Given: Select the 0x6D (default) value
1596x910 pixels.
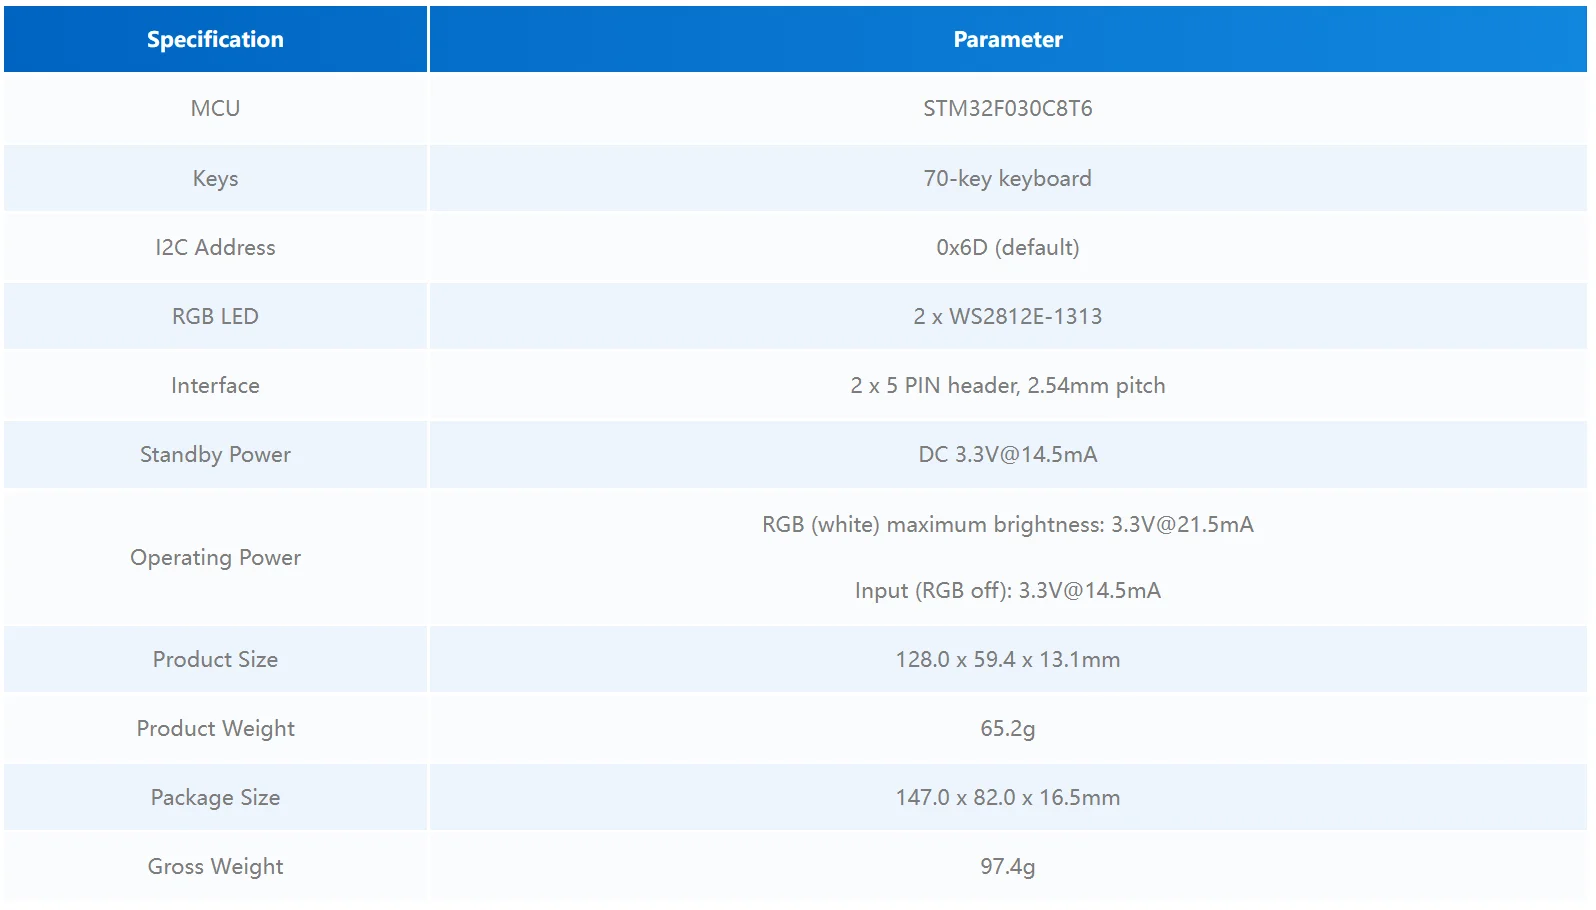Looking at the screenshot, I should click(1008, 247).
